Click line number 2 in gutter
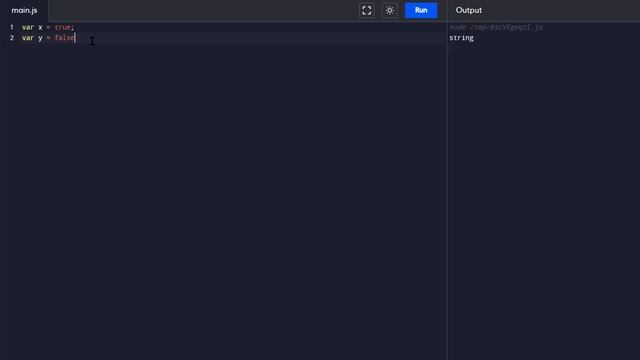Screen dimensions: 640x360 pyautogui.click(x=11, y=38)
